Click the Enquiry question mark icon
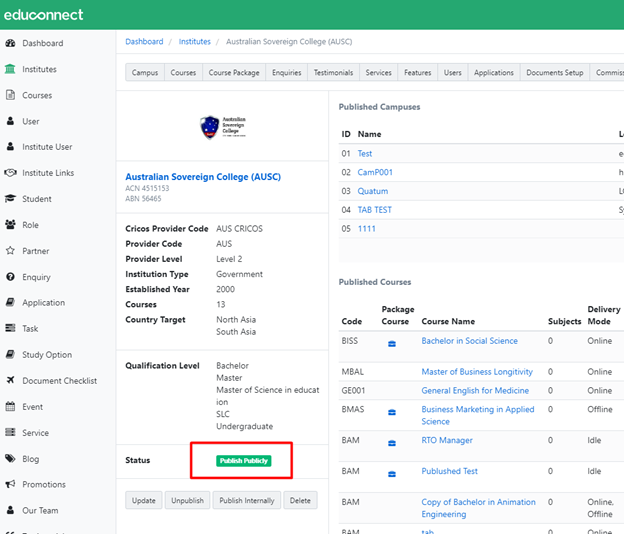This screenshot has width=624, height=534. pos(10,277)
